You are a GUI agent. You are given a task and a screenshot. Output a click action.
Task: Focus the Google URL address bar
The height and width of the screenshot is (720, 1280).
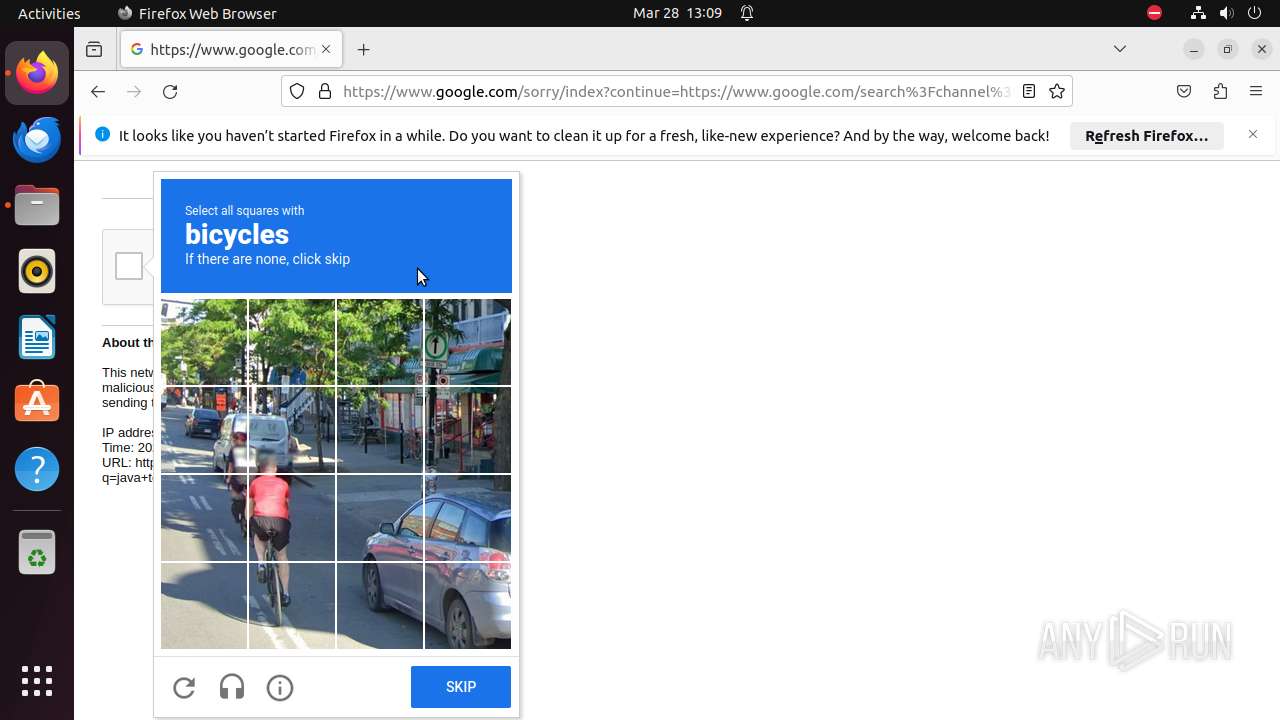676,91
